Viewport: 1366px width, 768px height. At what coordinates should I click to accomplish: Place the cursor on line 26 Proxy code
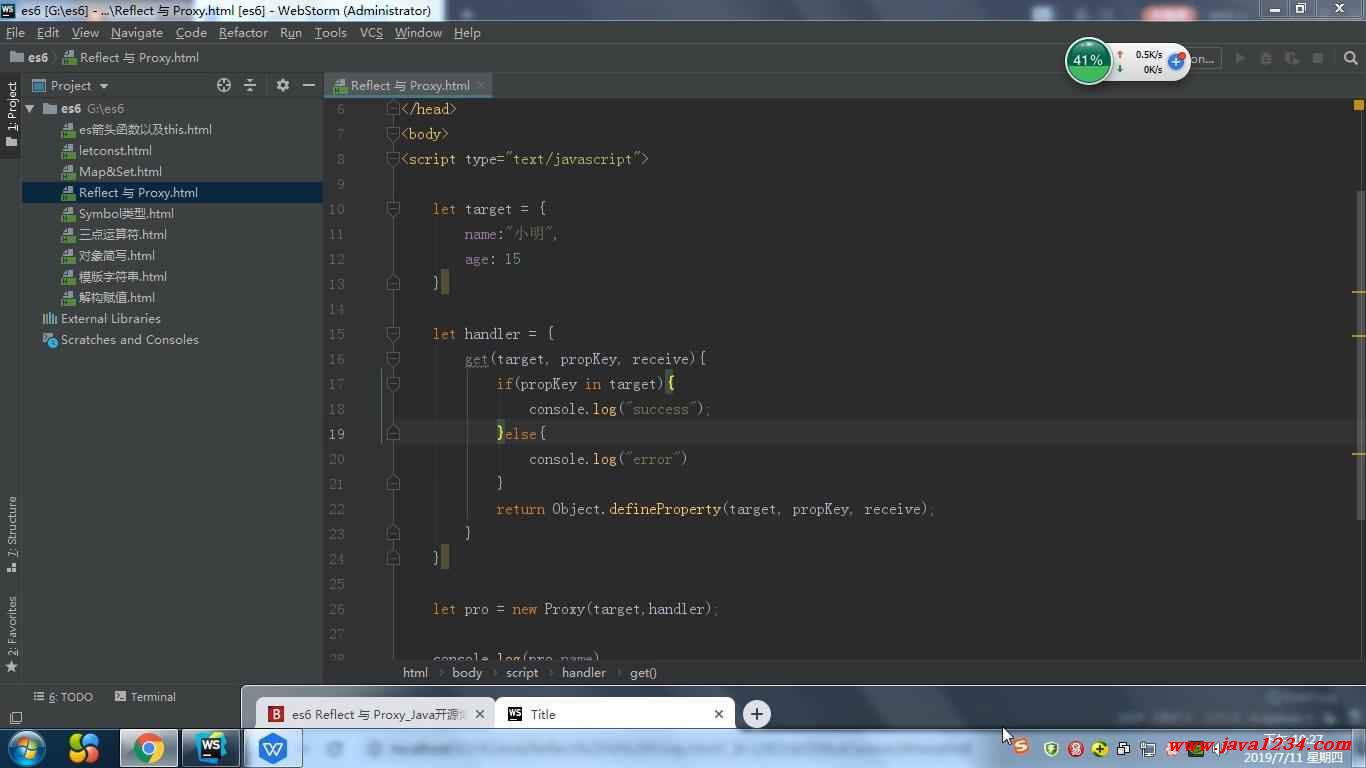(x=576, y=609)
